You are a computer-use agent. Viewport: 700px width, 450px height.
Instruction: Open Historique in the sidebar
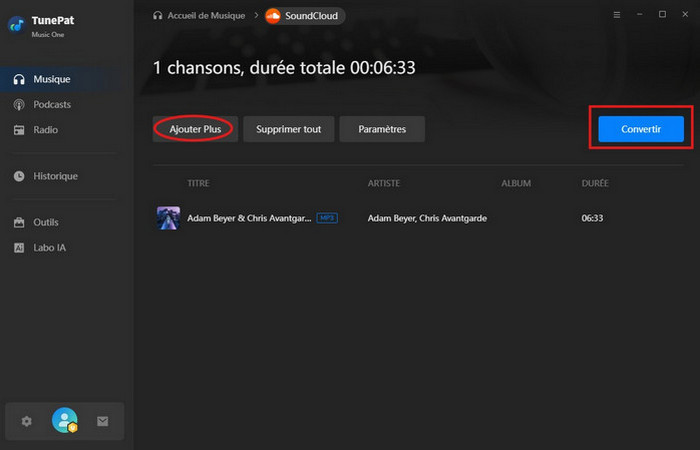click(55, 176)
